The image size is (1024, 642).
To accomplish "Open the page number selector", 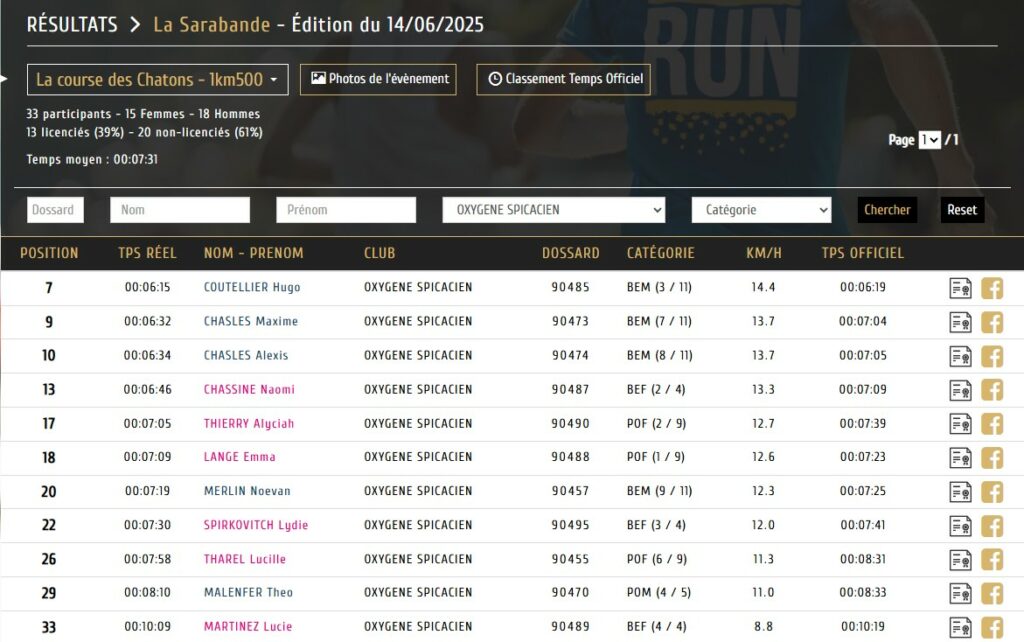I will coord(930,140).
